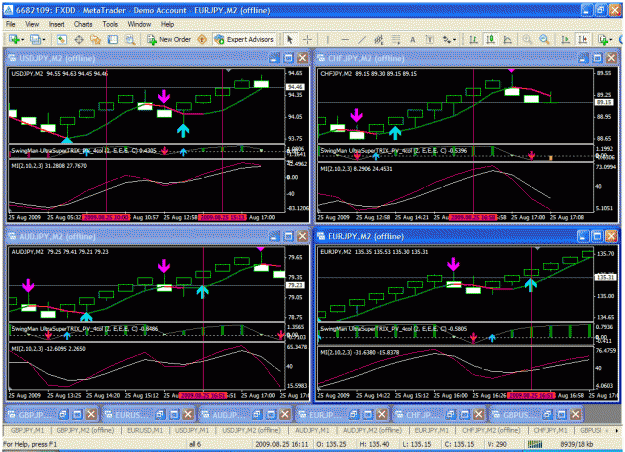Open the File menu
This screenshot has height=452, width=625.
(11, 24)
